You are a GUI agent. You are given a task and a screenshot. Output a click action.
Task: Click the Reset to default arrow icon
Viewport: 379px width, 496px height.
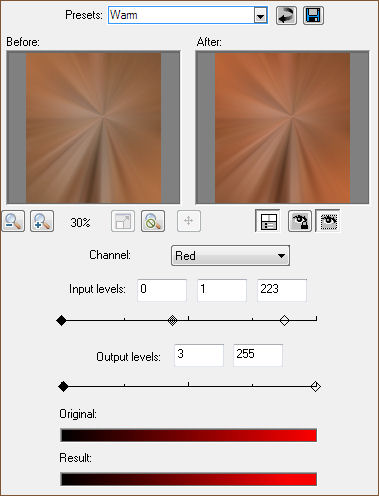[x=286, y=16]
